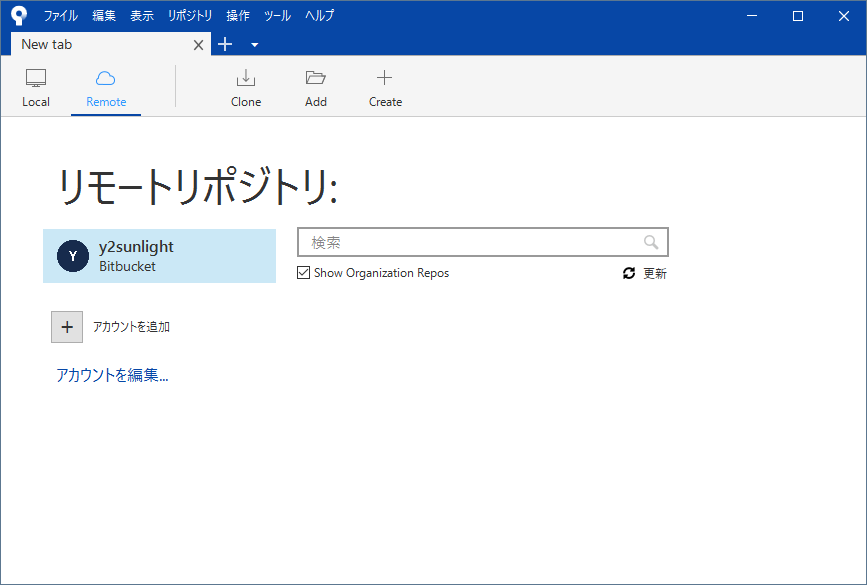This screenshot has height=585, width=867.
Task: Click the y2sunlight avatar icon
Action: pyautogui.click(x=73, y=256)
